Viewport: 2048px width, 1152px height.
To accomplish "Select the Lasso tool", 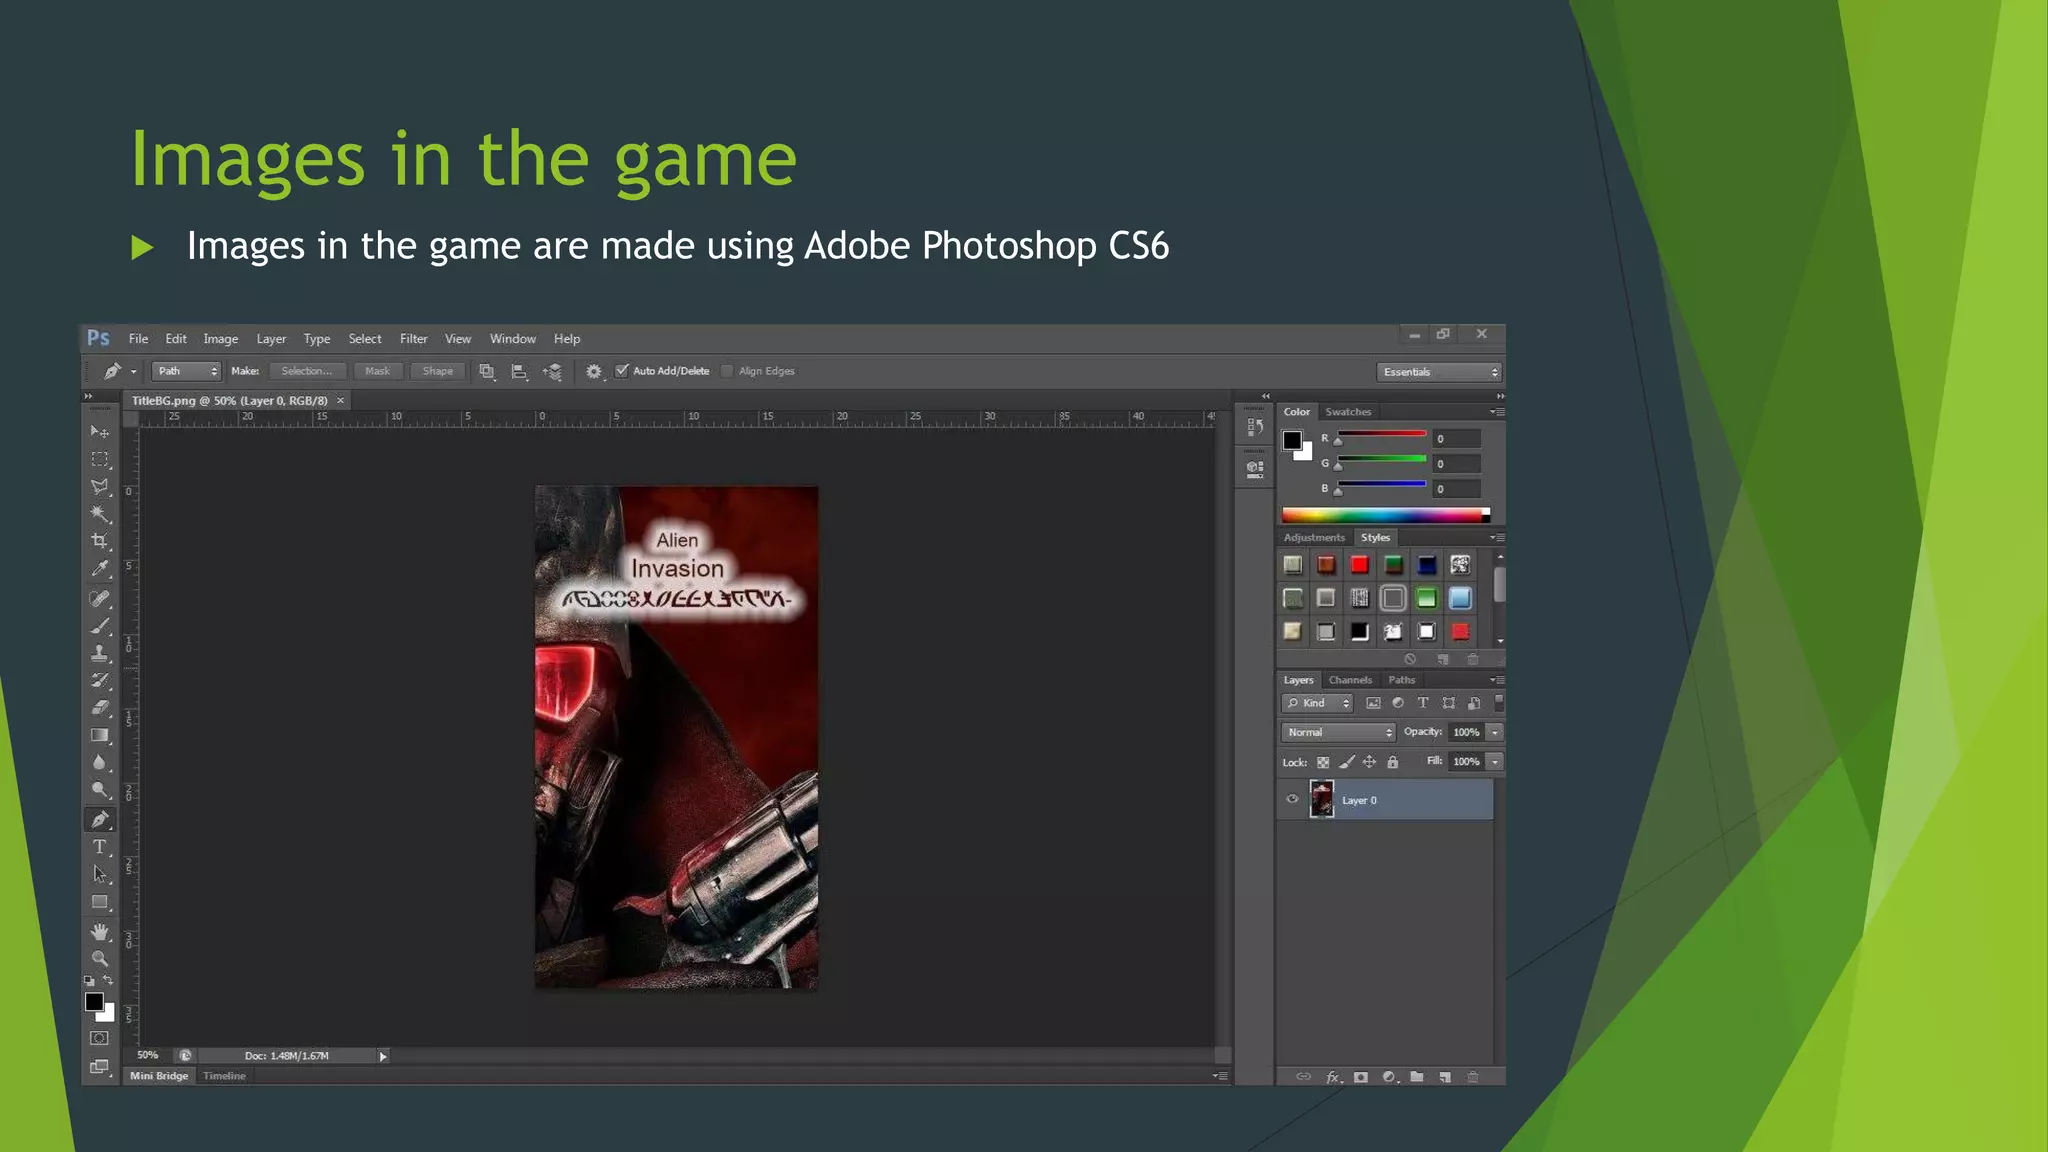I will 100,487.
